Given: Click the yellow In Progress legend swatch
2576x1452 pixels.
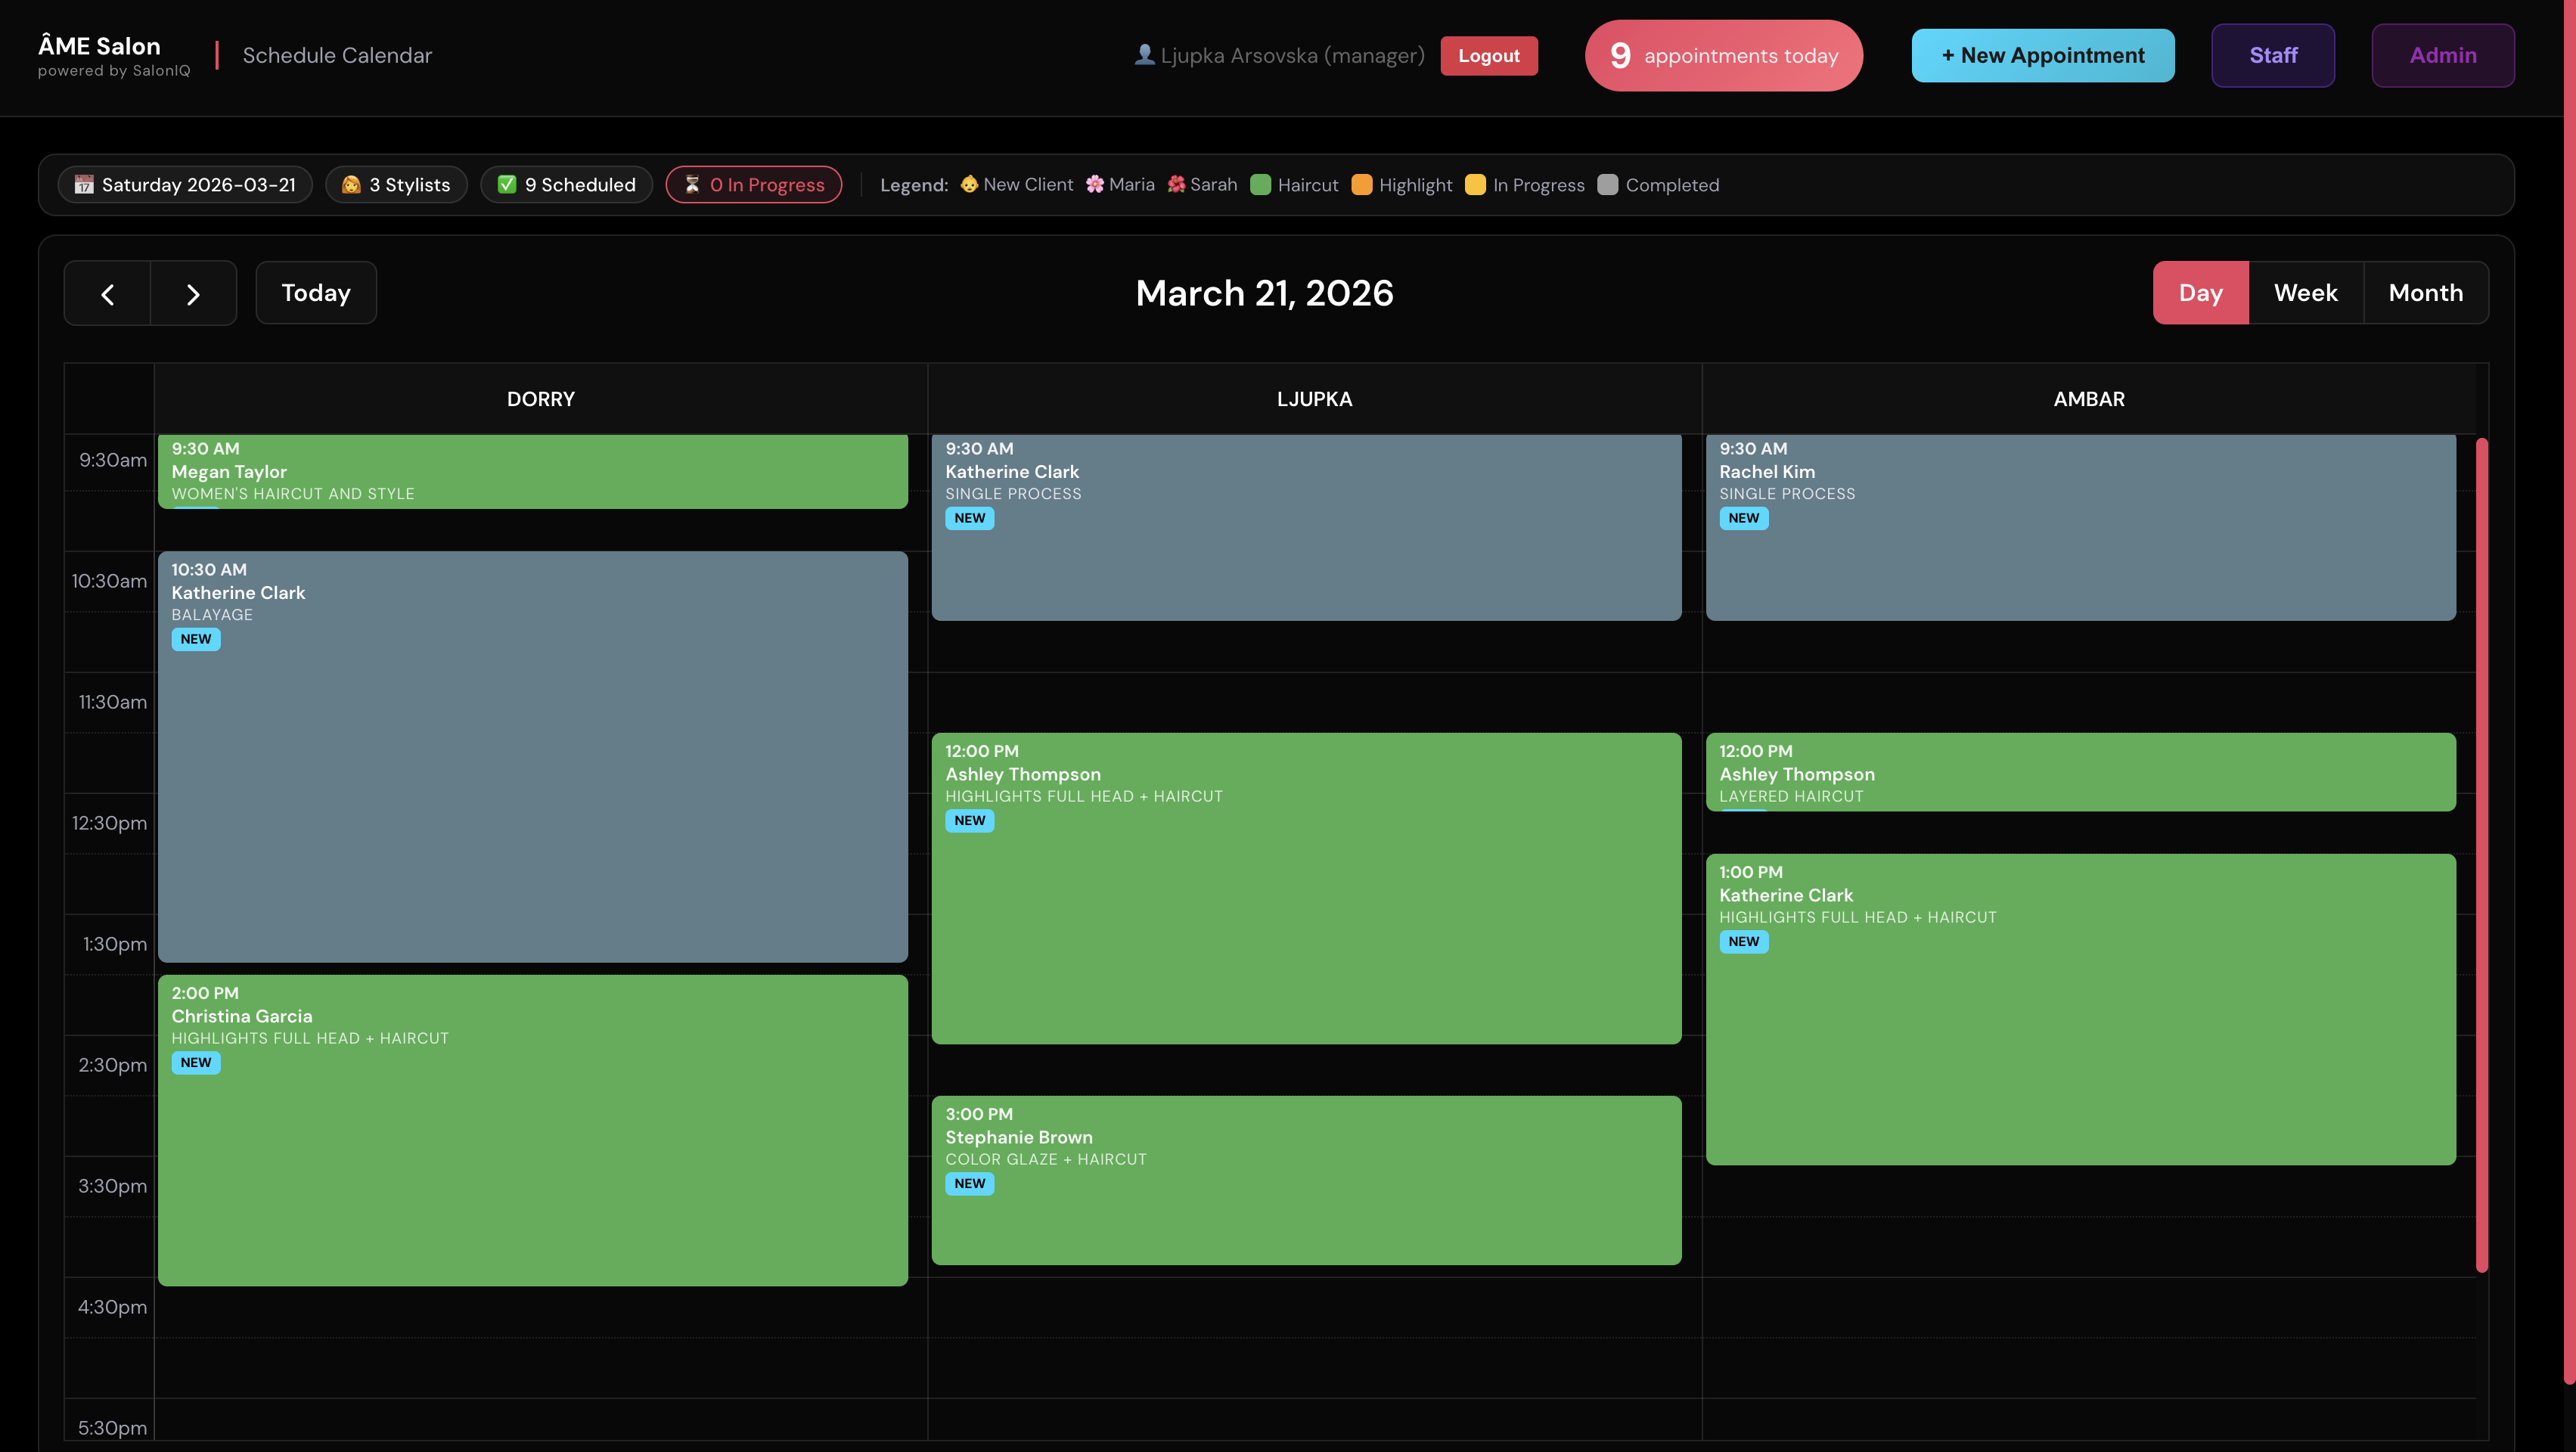Looking at the screenshot, I should (x=1475, y=185).
